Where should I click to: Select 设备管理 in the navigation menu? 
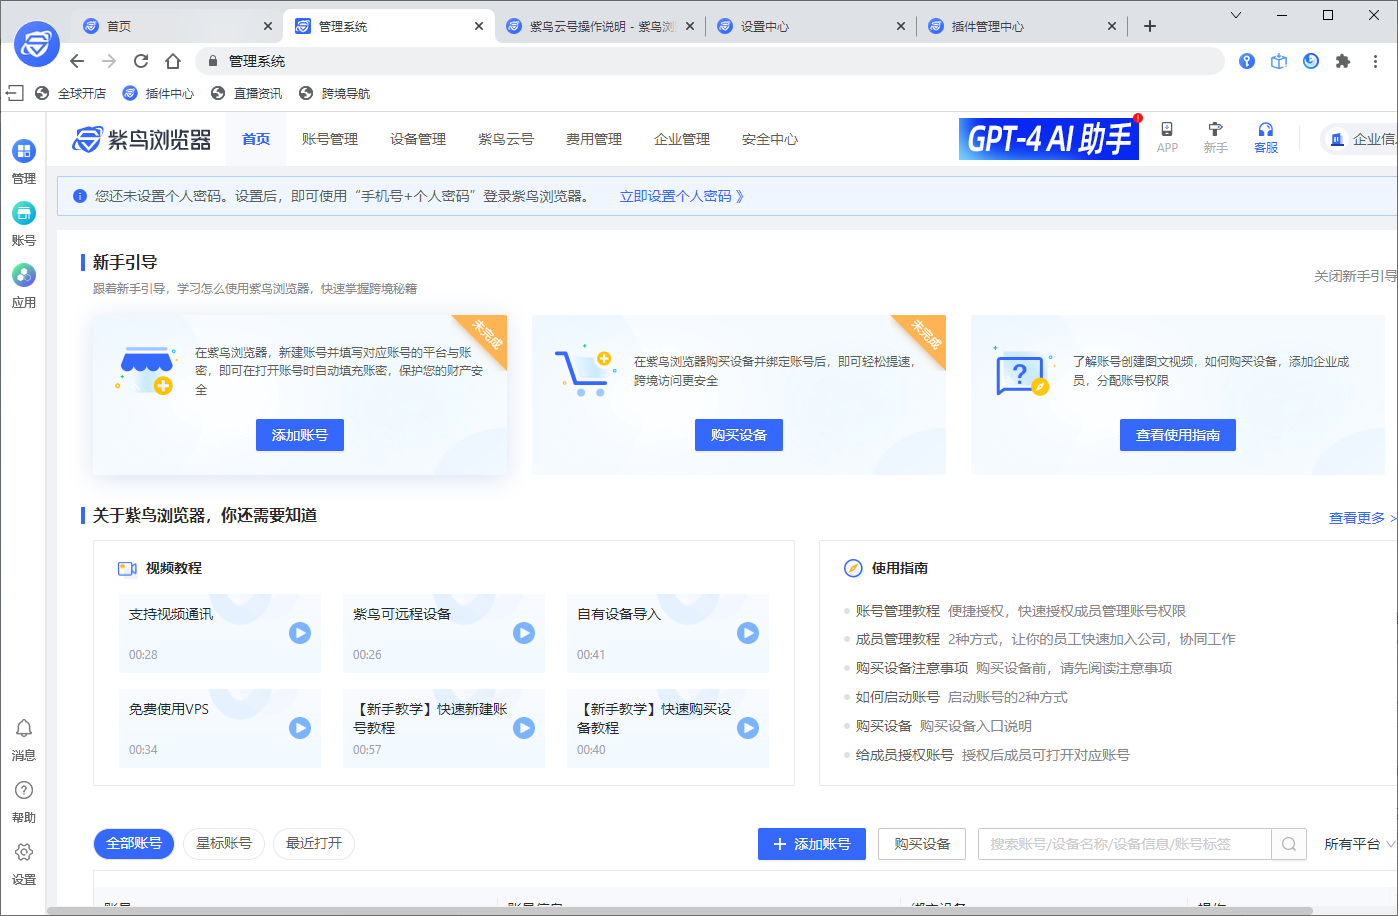click(417, 139)
